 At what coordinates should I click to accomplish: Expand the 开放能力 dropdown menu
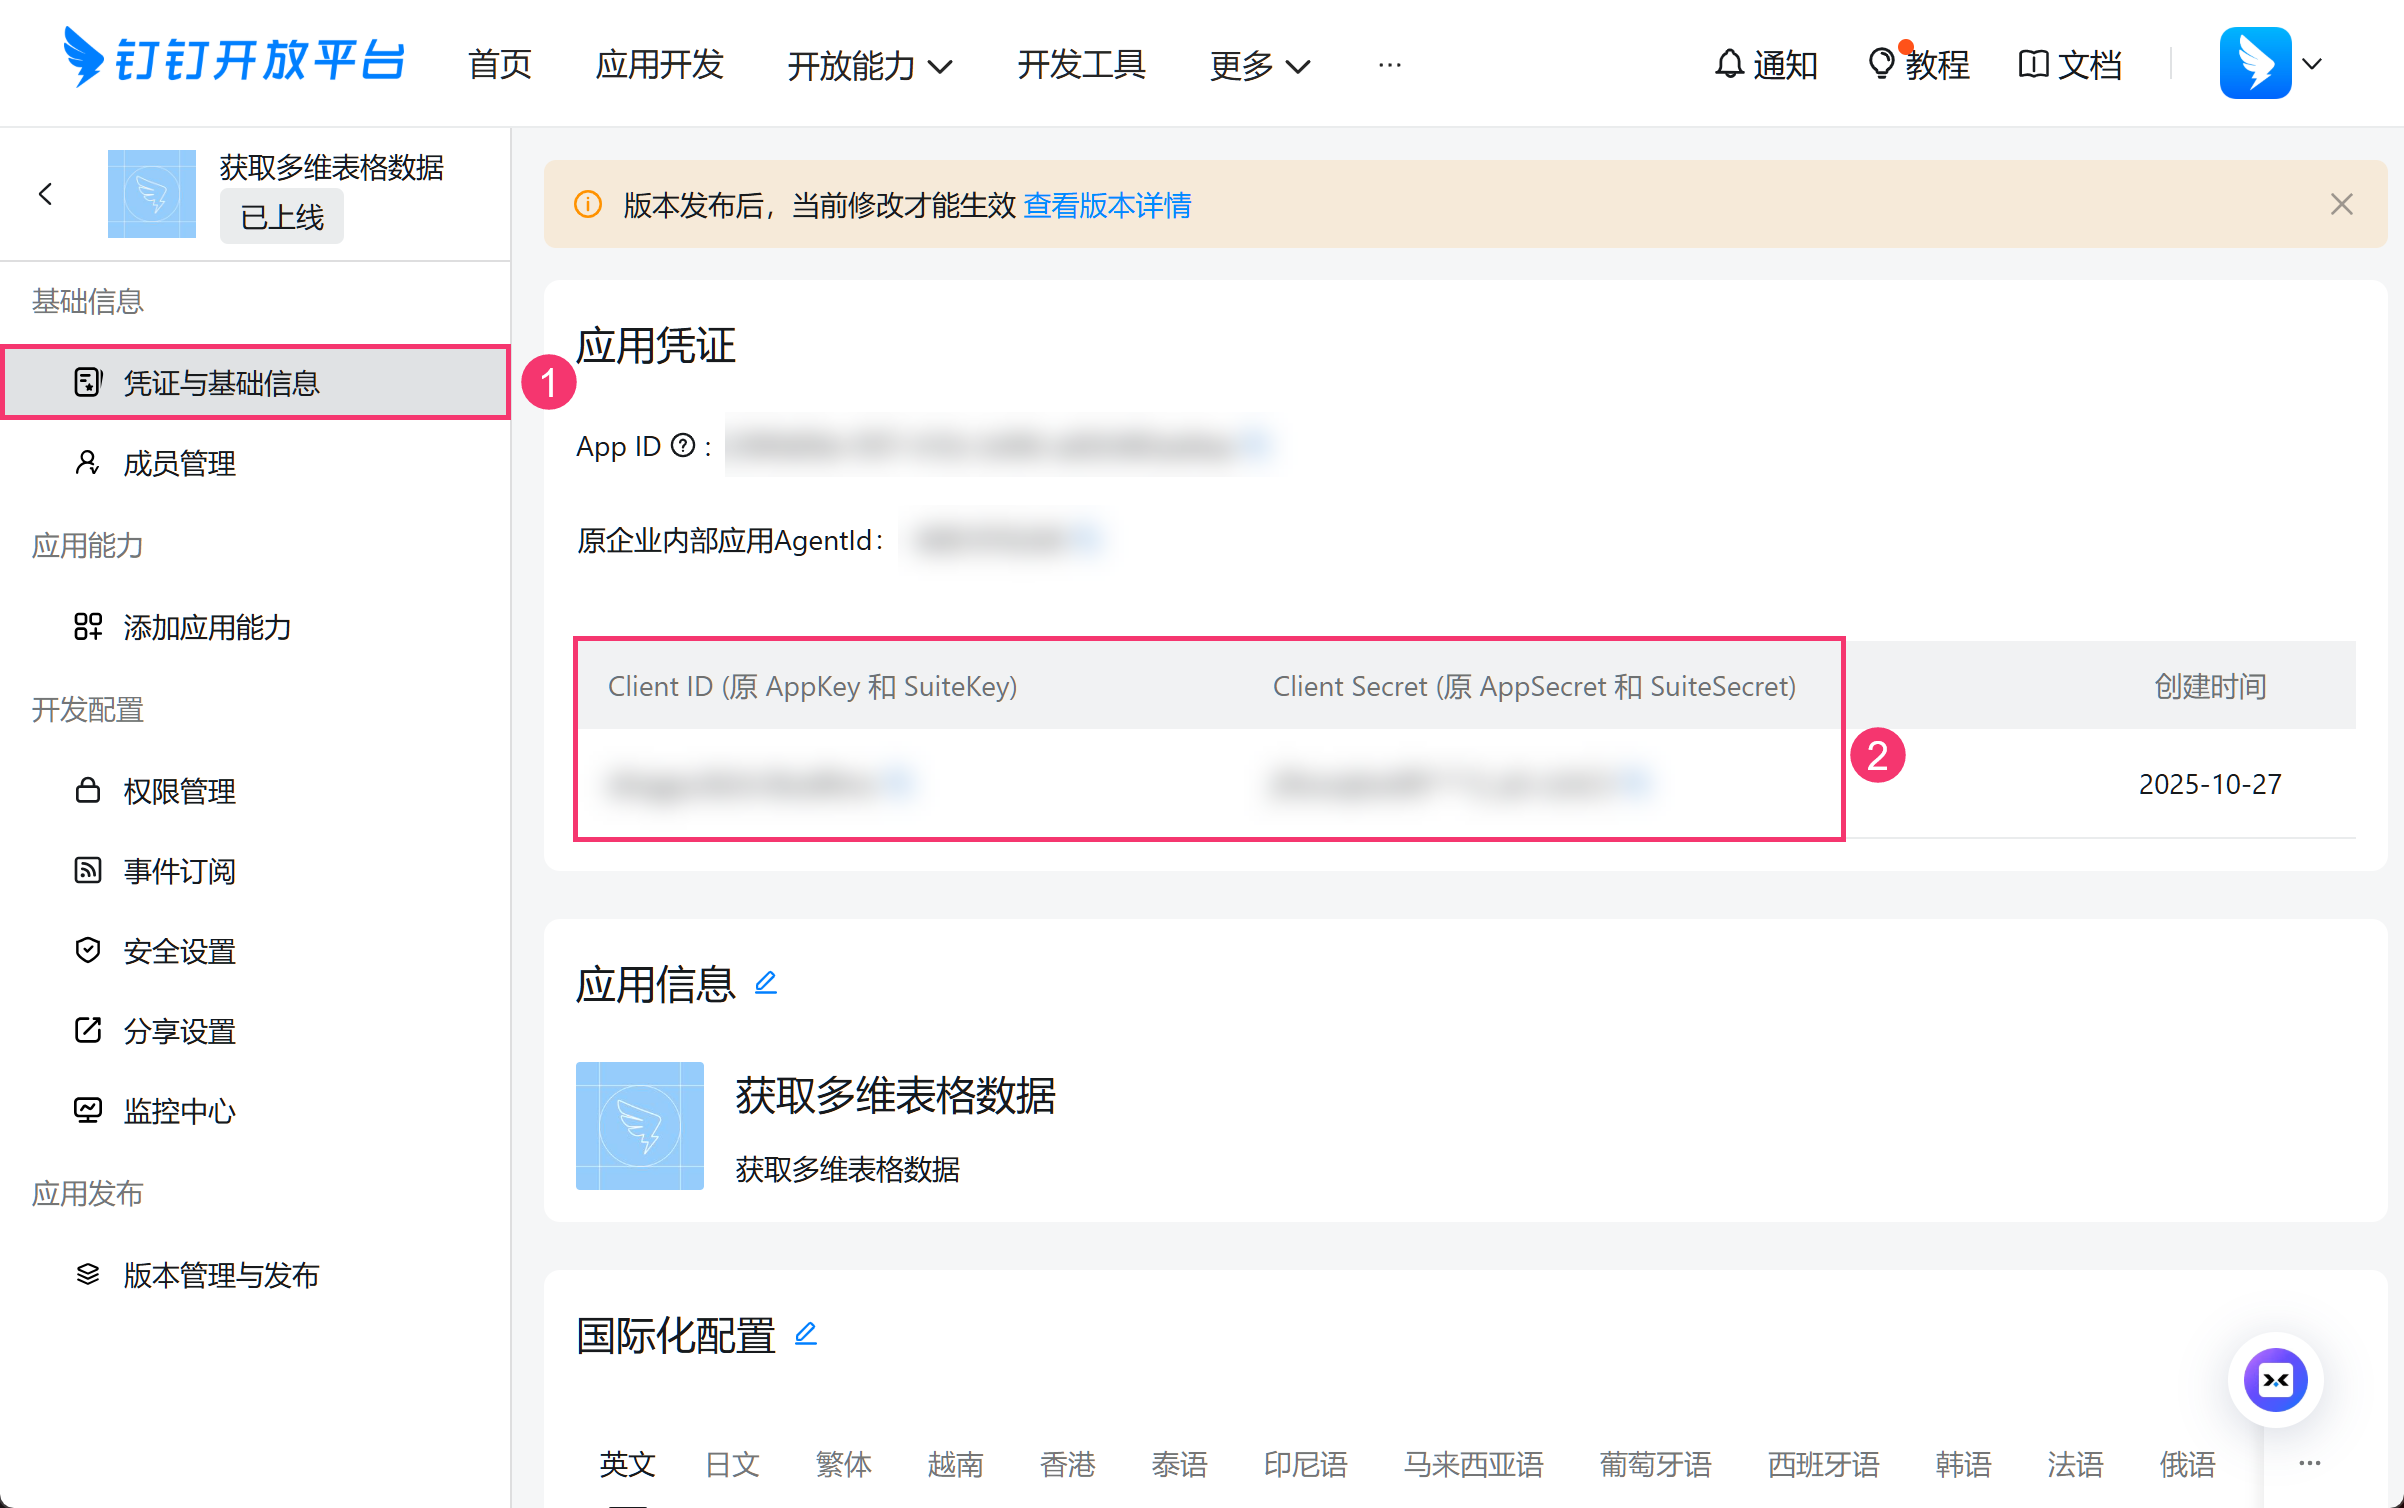click(x=869, y=66)
